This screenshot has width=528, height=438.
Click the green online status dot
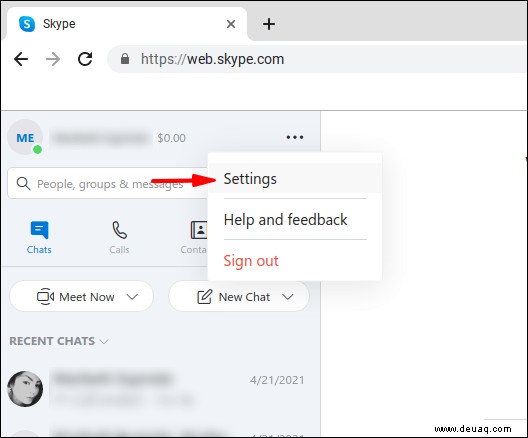(x=37, y=149)
